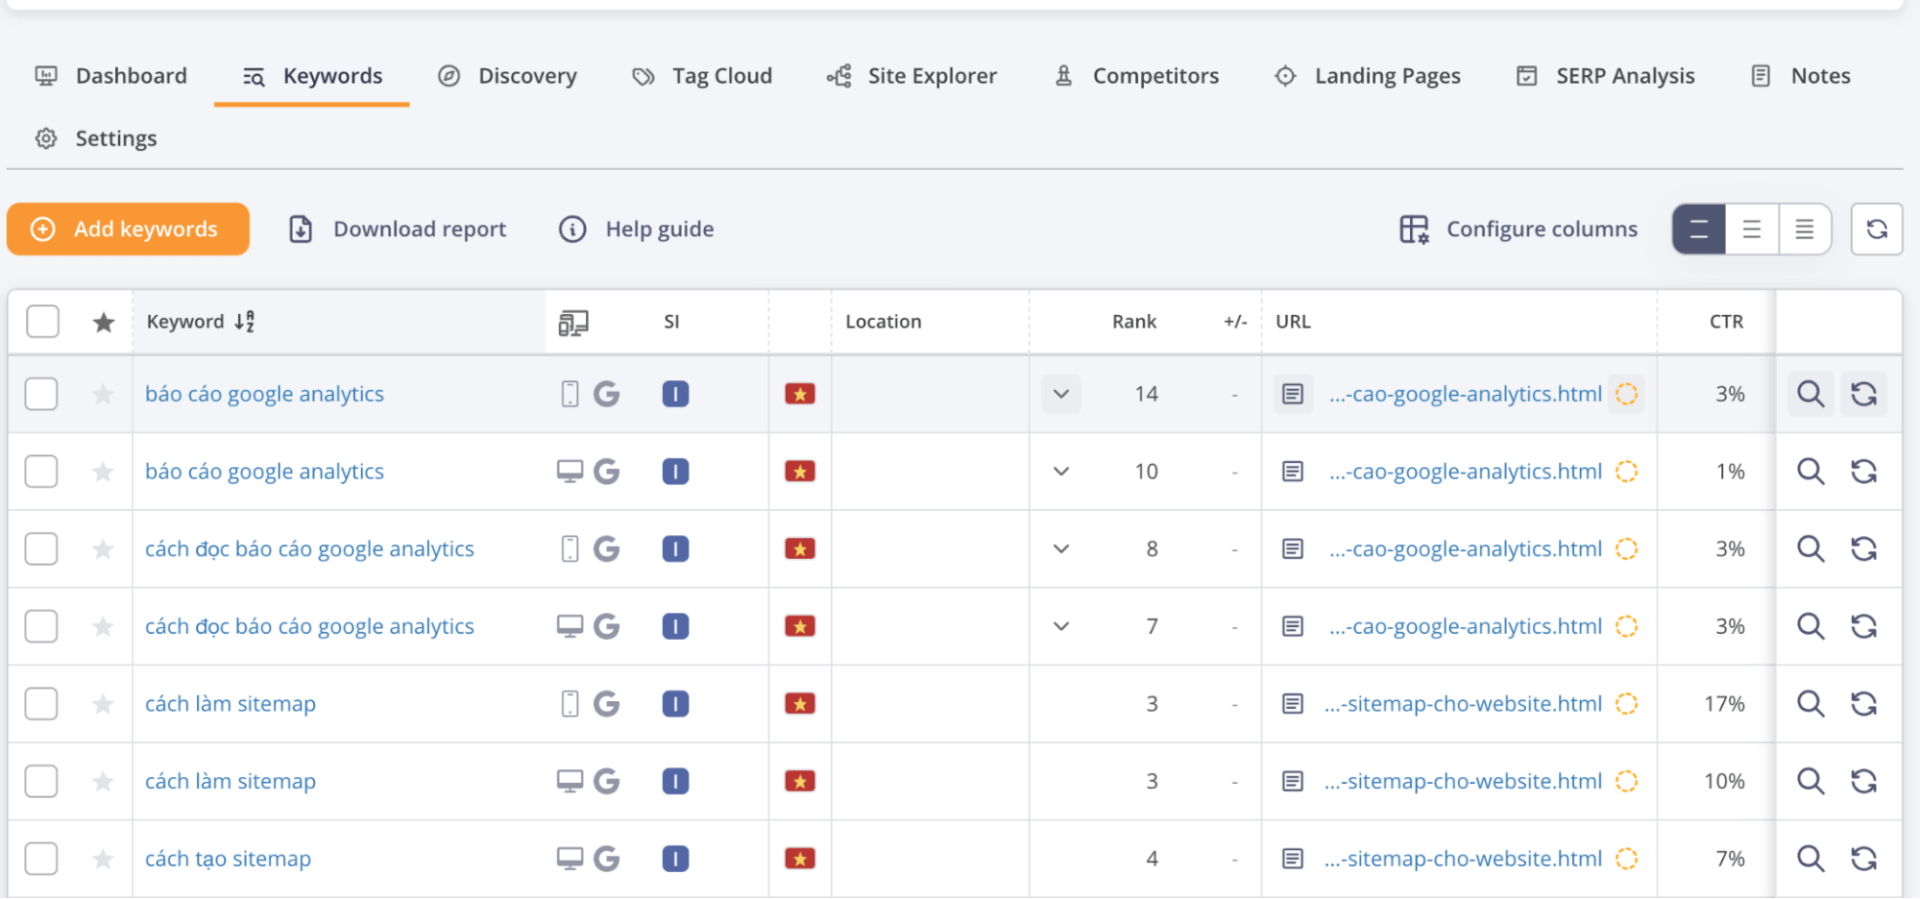Click the SI badge in rank 8 row
The height and width of the screenshot is (899, 1920).
[676, 549]
